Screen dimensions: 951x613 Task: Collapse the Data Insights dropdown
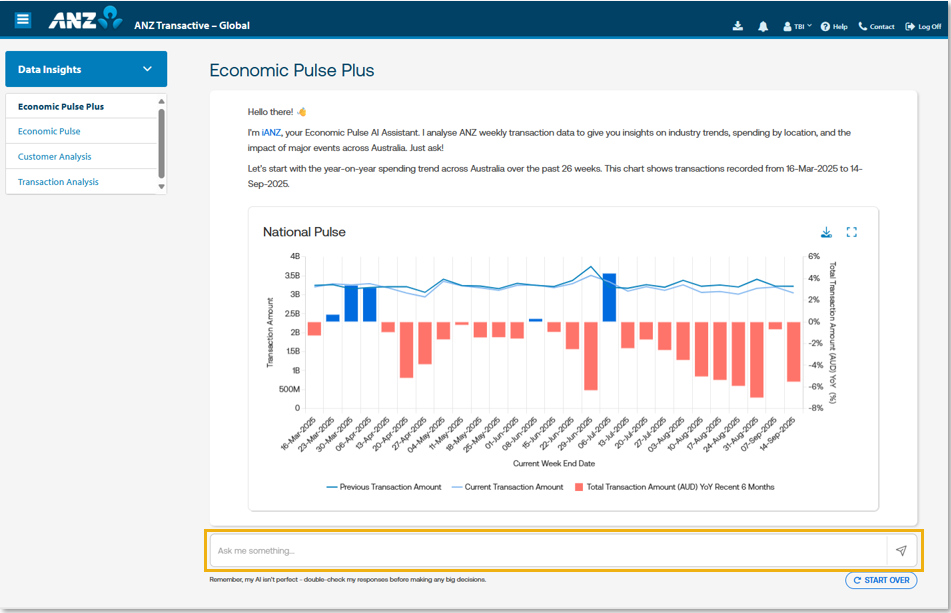coord(147,69)
